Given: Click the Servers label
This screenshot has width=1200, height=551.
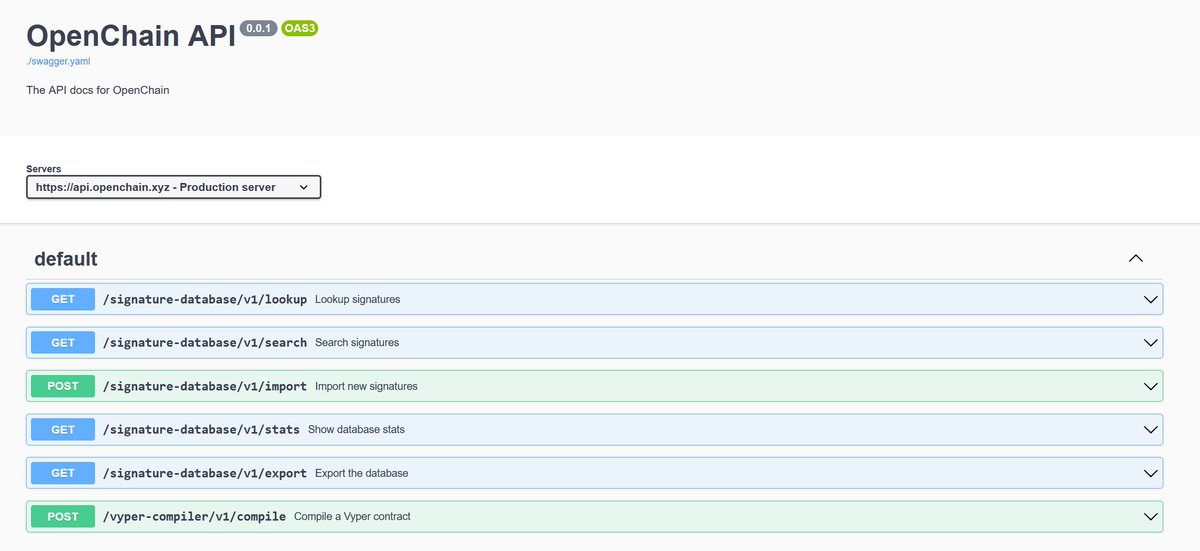Looking at the screenshot, I should click(x=44, y=169).
